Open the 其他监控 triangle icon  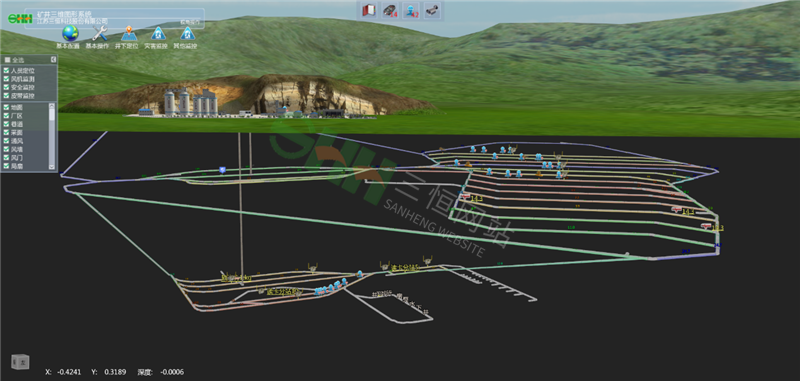pyautogui.click(x=187, y=34)
